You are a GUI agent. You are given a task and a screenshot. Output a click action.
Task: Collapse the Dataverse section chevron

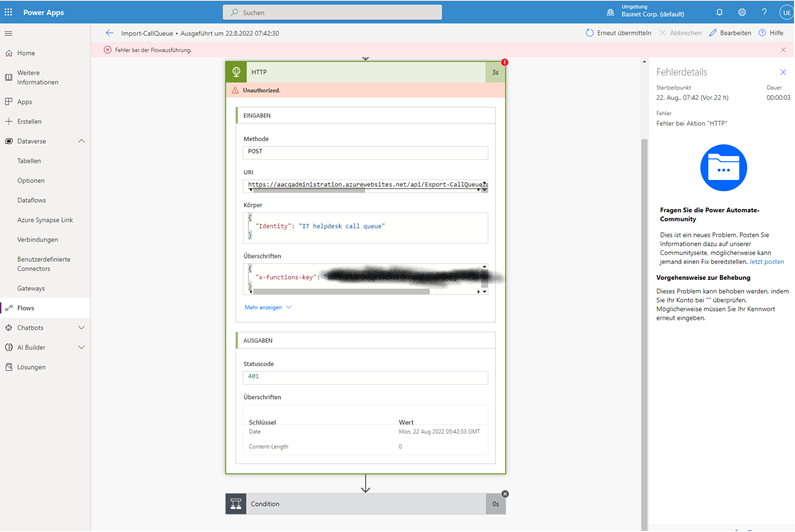[81, 141]
